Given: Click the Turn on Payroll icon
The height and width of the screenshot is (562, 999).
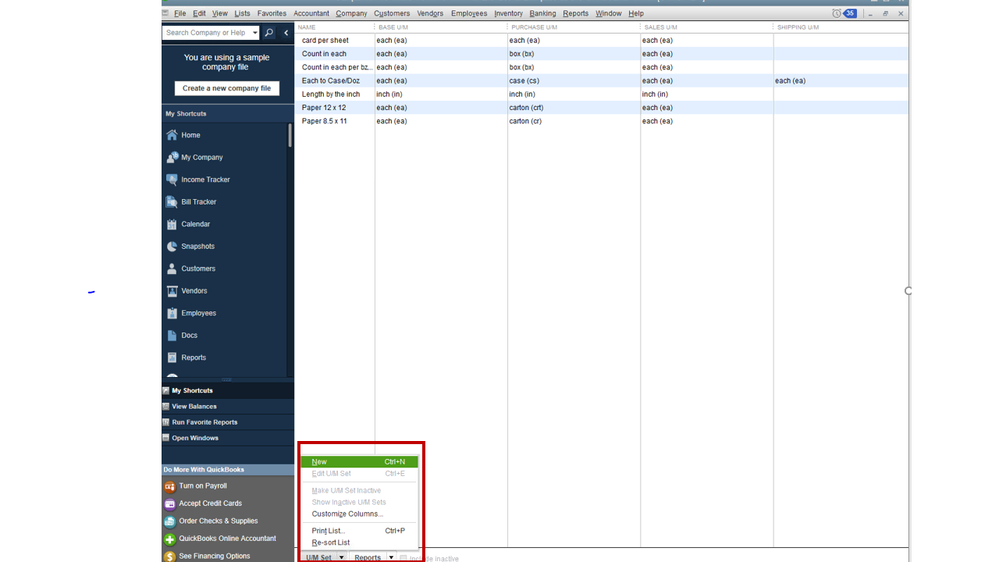Looking at the screenshot, I should point(169,486).
